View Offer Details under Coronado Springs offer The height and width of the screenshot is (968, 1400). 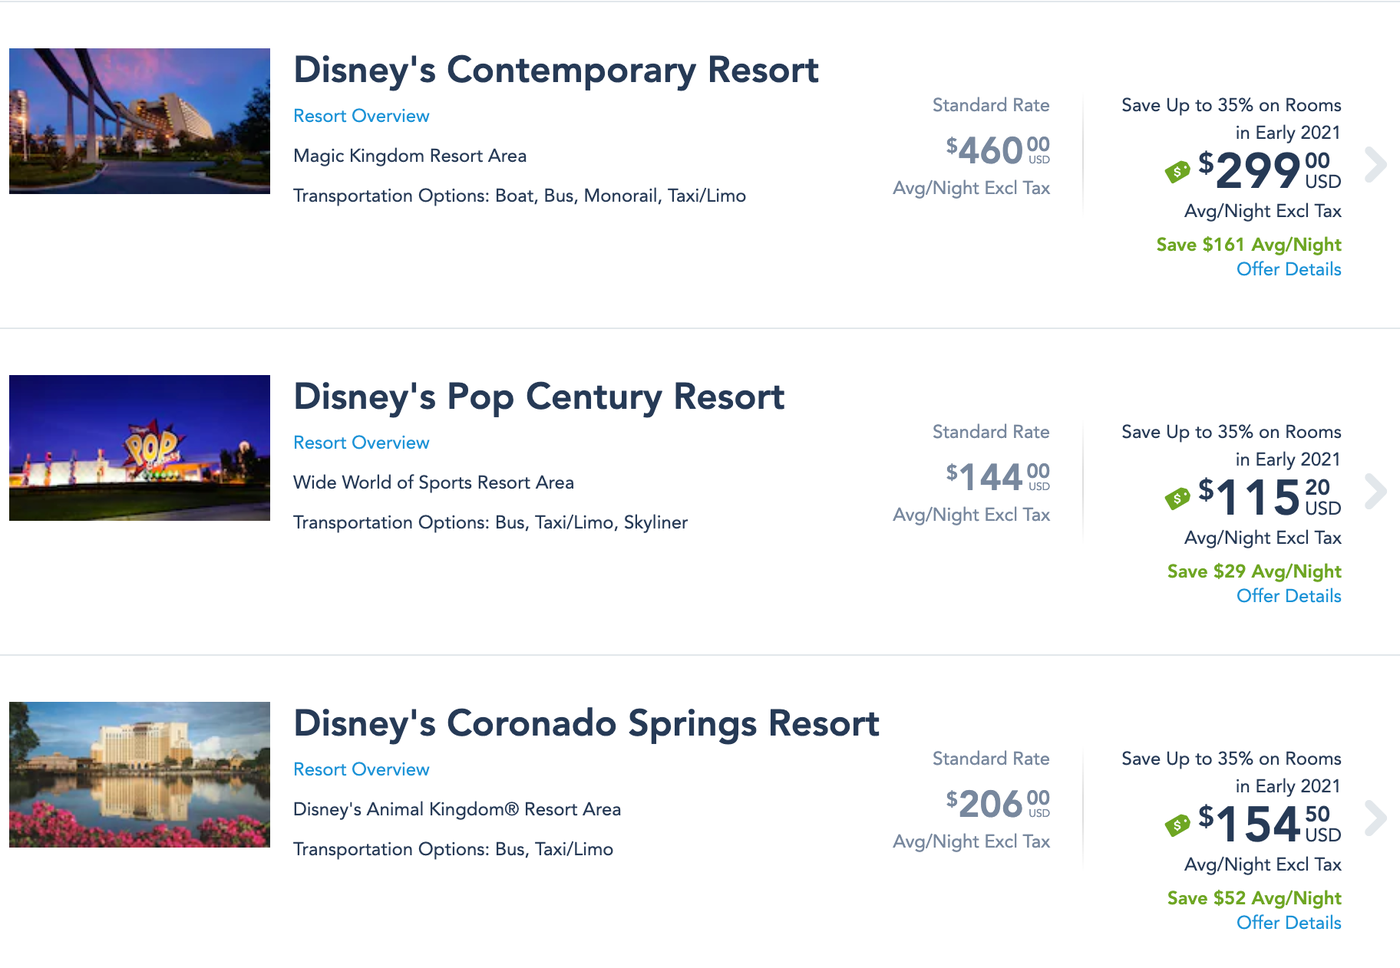pos(1288,922)
